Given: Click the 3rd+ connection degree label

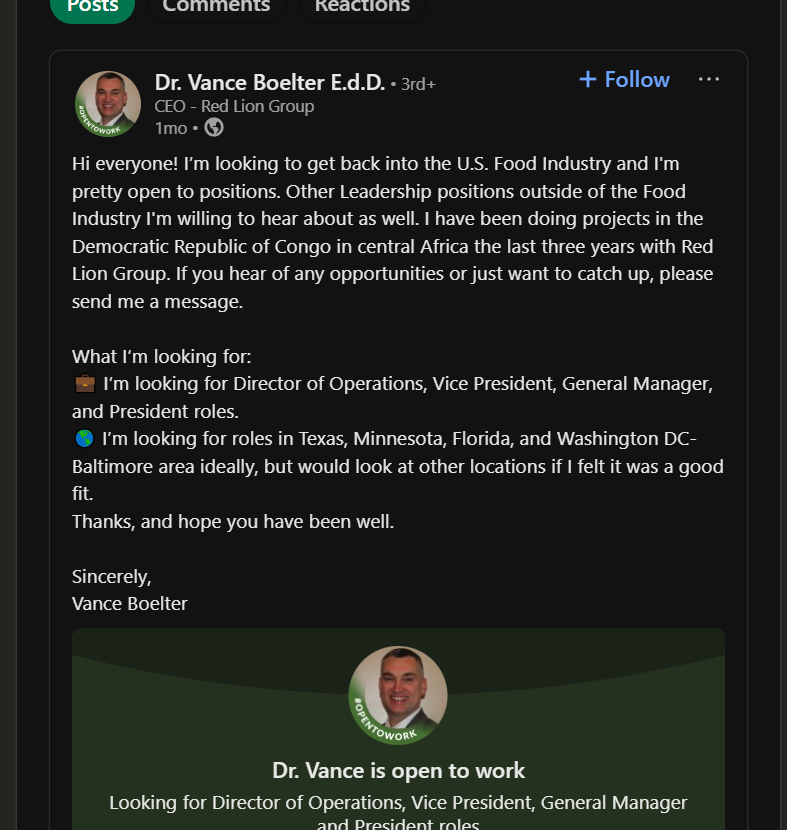Looking at the screenshot, I should click(x=418, y=84).
